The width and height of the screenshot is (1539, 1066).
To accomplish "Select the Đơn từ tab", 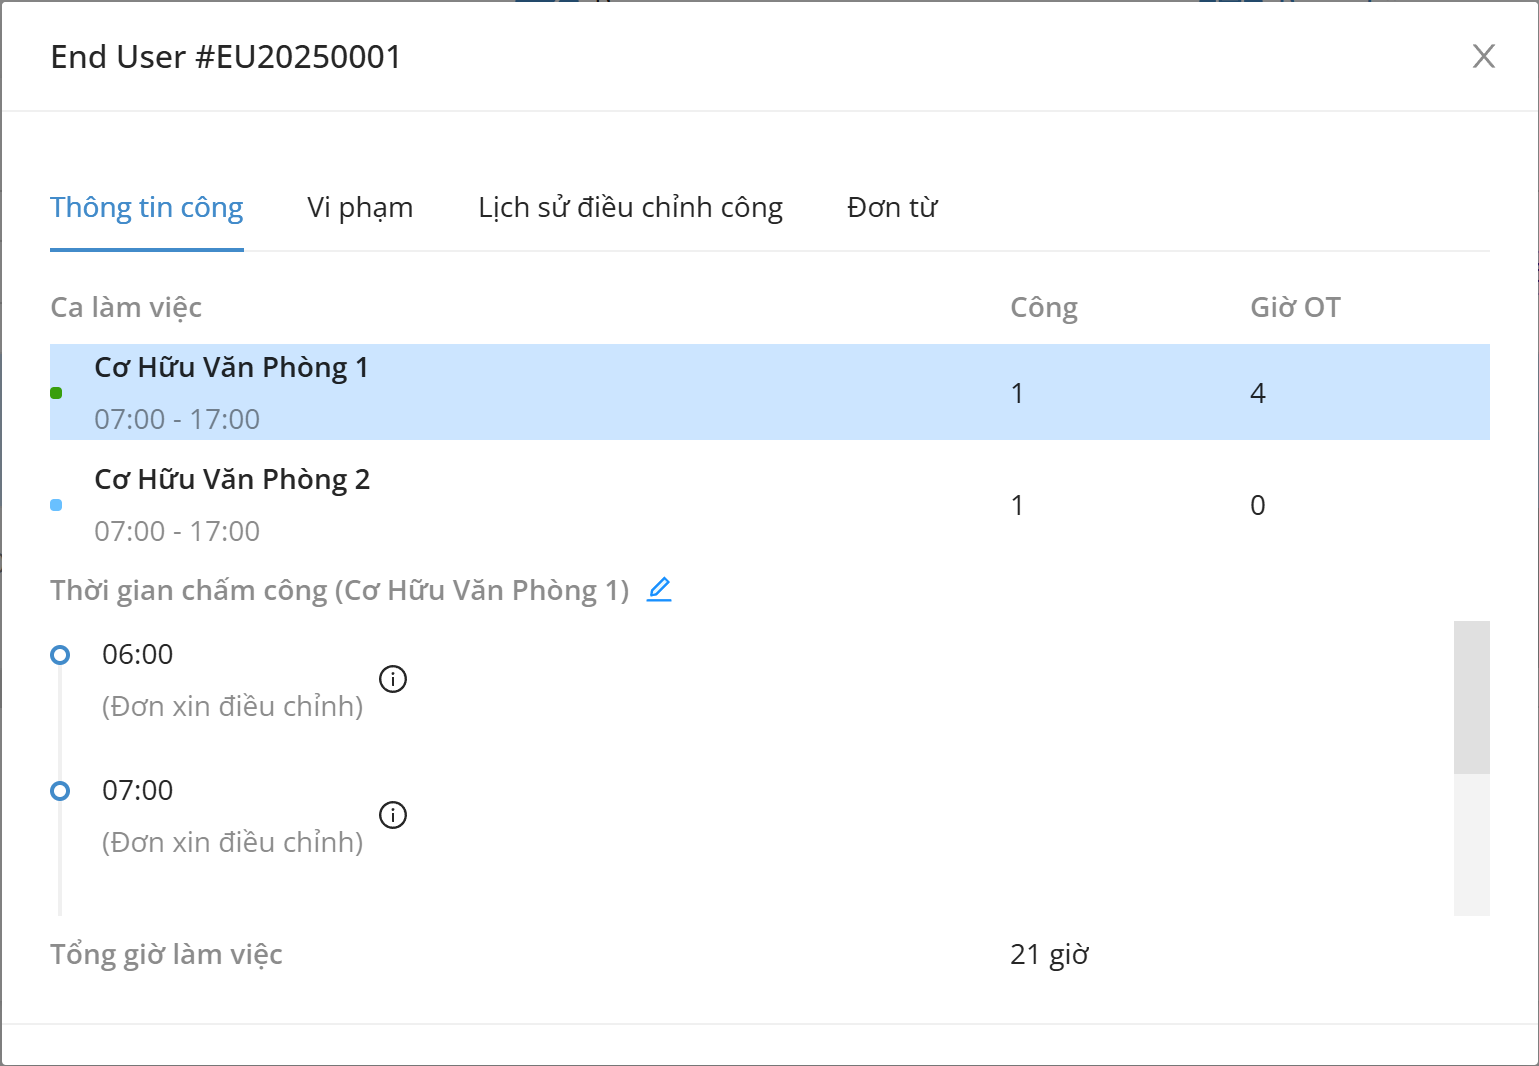I will [x=892, y=208].
